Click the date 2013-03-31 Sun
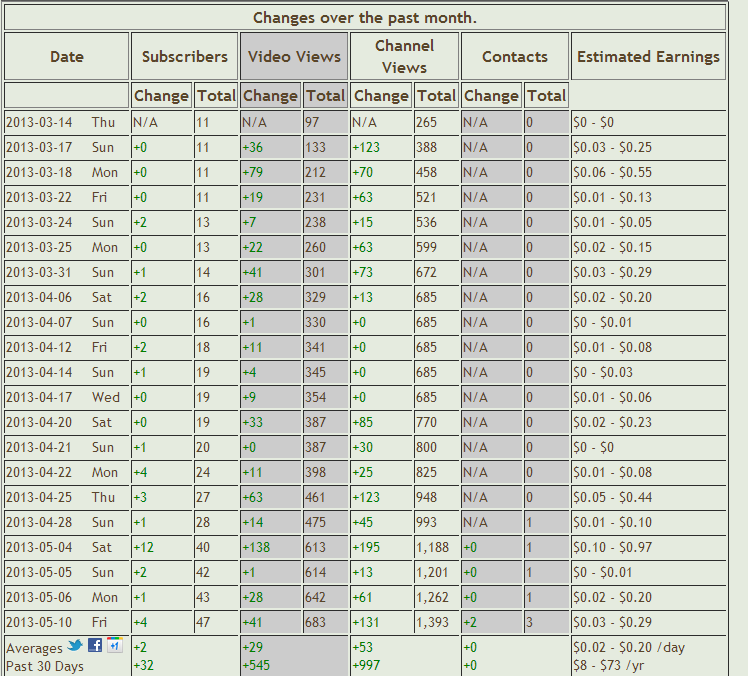748x676 pixels. click(x=60, y=272)
